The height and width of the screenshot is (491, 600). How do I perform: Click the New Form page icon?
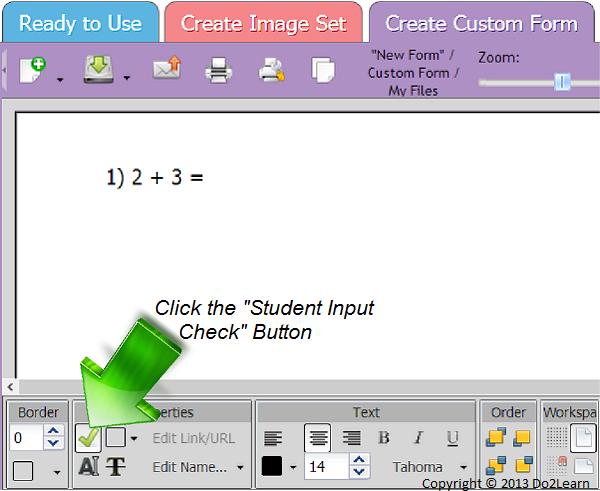[x=32, y=69]
